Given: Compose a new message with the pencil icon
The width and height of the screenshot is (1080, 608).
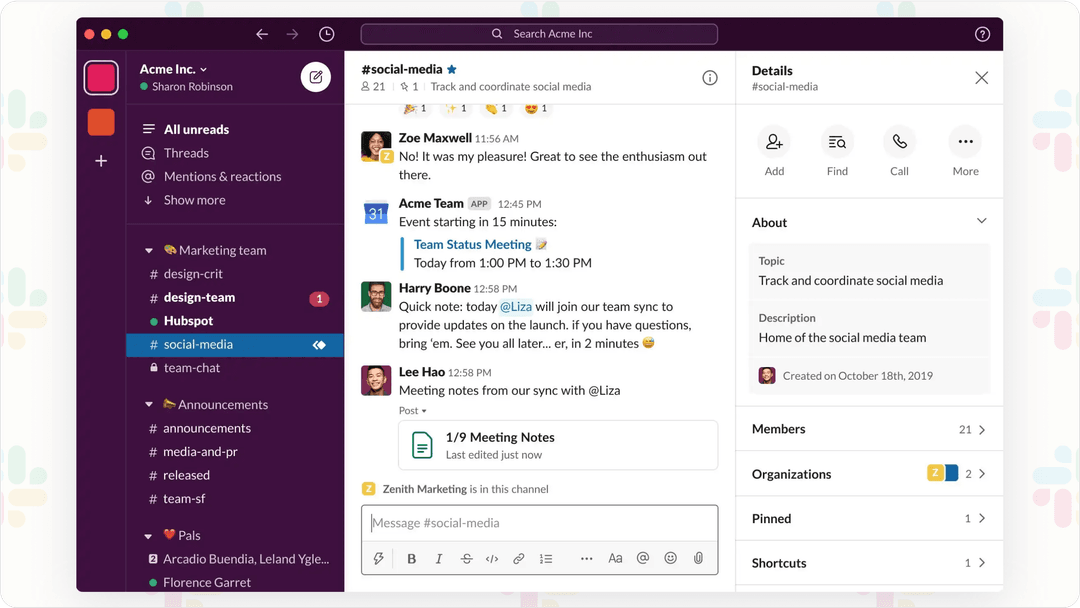Looking at the screenshot, I should coord(316,76).
